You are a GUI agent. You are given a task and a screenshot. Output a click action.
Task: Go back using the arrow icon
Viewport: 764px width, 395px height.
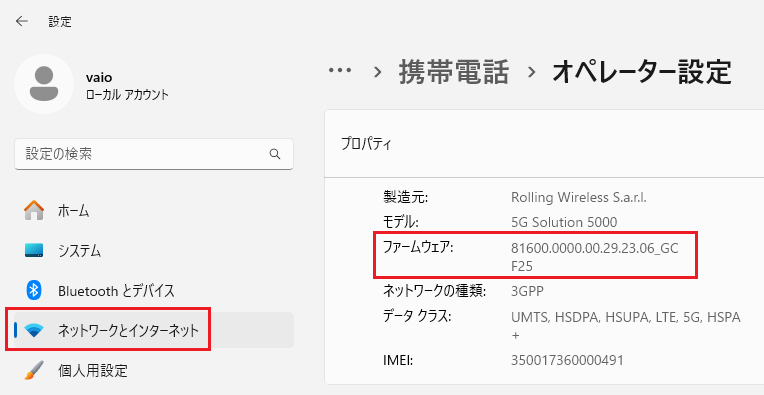[21, 21]
